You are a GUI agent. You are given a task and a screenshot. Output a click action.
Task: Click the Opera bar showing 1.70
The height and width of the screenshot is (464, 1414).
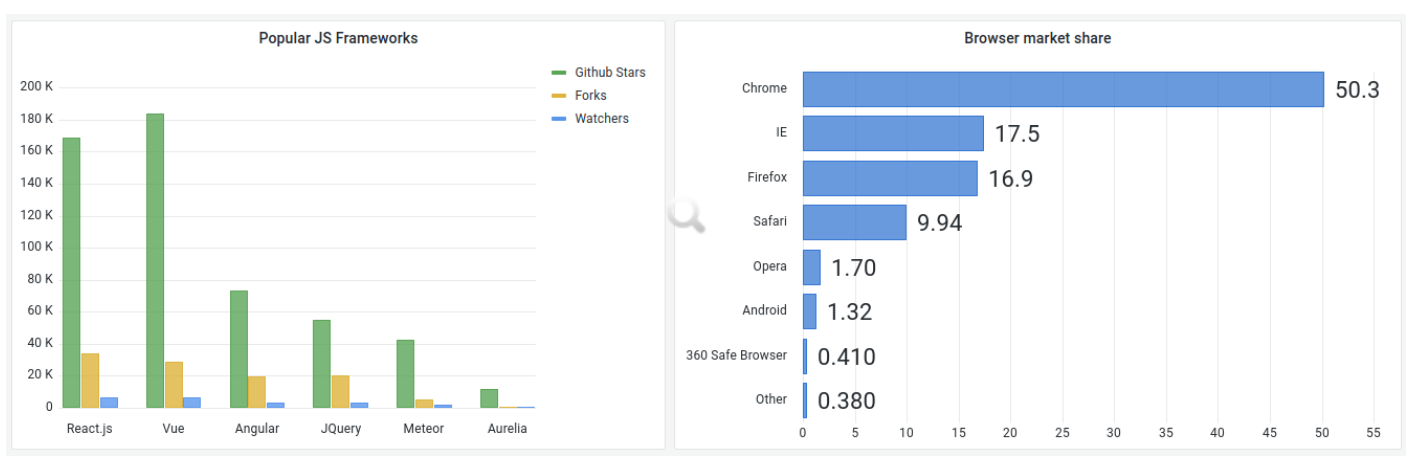click(x=811, y=267)
